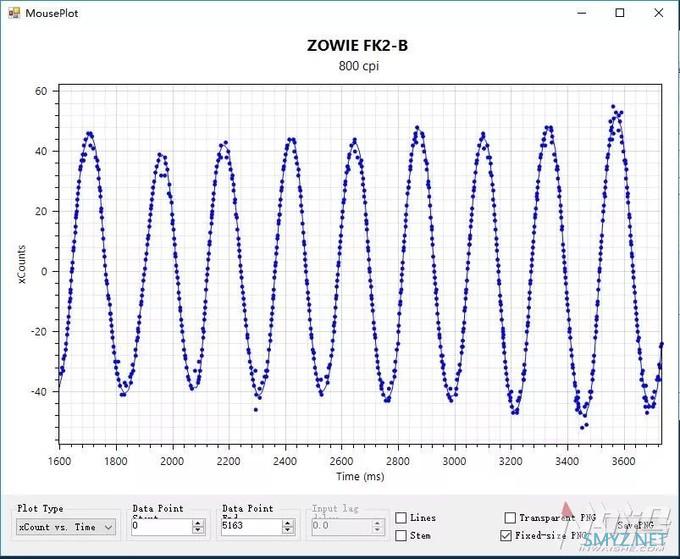Click the 1600 tick label on time axis
The image size is (680, 559).
click(x=59, y=461)
